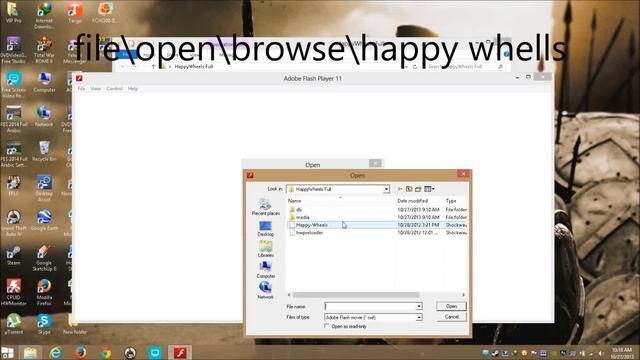Create new folder in Open dialog
The width and height of the screenshot is (640, 360).
coord(418,189)
